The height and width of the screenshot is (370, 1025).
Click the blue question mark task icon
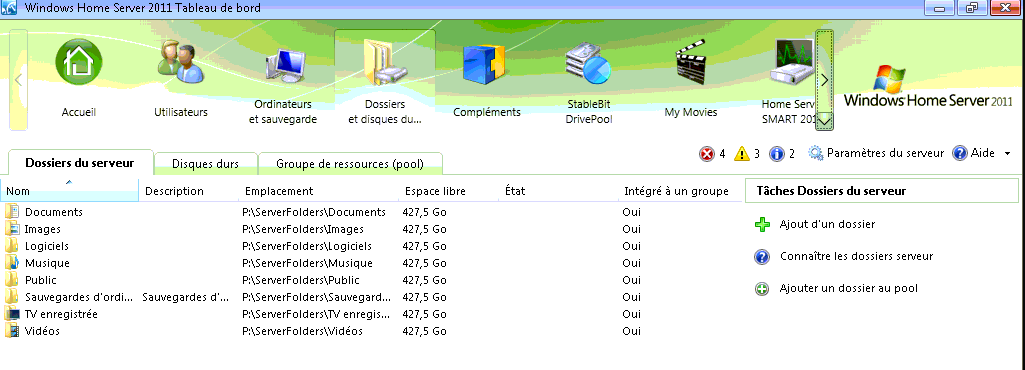tap(762, 256)
